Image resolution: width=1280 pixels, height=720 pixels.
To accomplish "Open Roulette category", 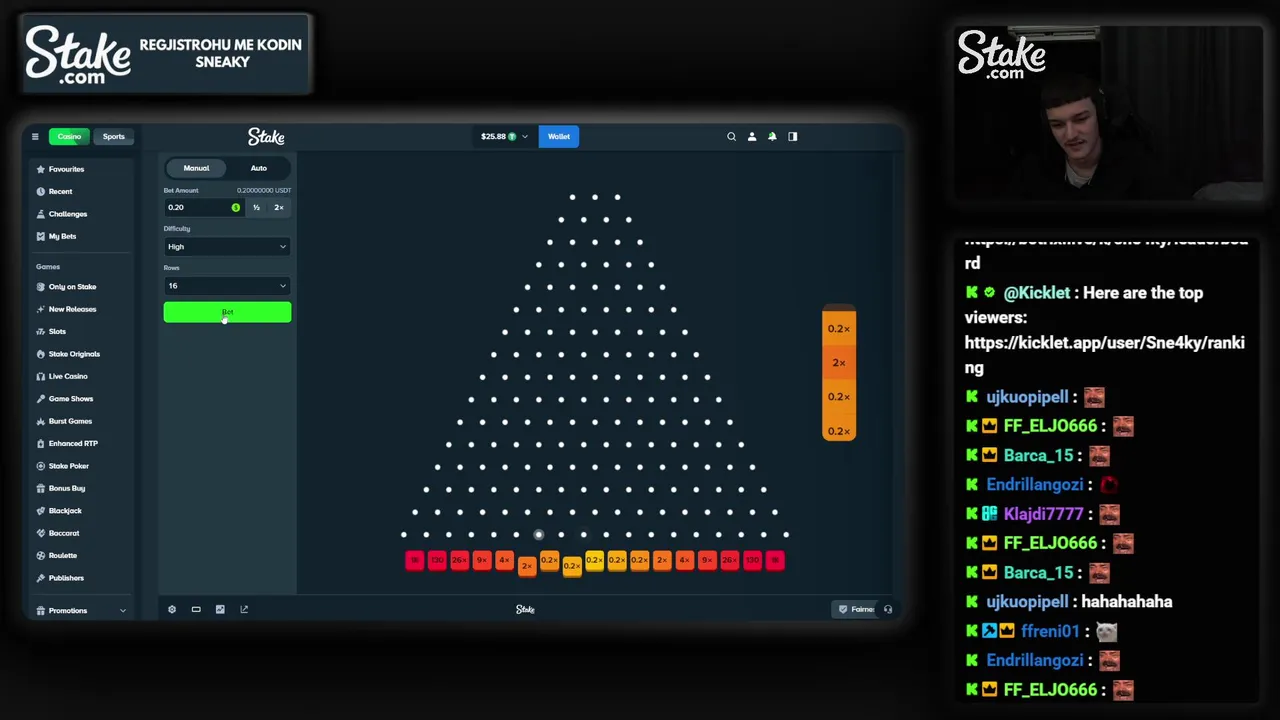I will coord(56,555).
